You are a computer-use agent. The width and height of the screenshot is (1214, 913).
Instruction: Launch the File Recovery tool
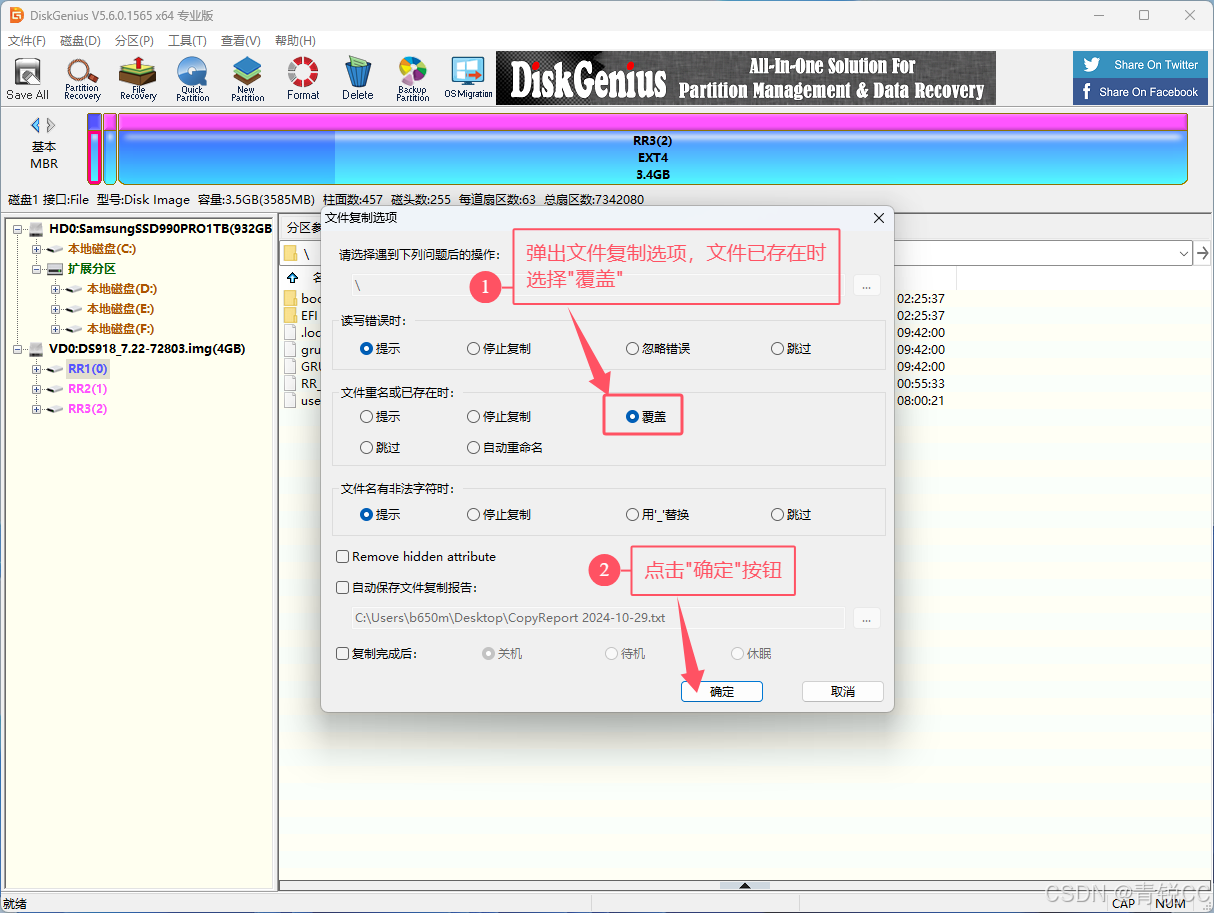pos(138,79)
